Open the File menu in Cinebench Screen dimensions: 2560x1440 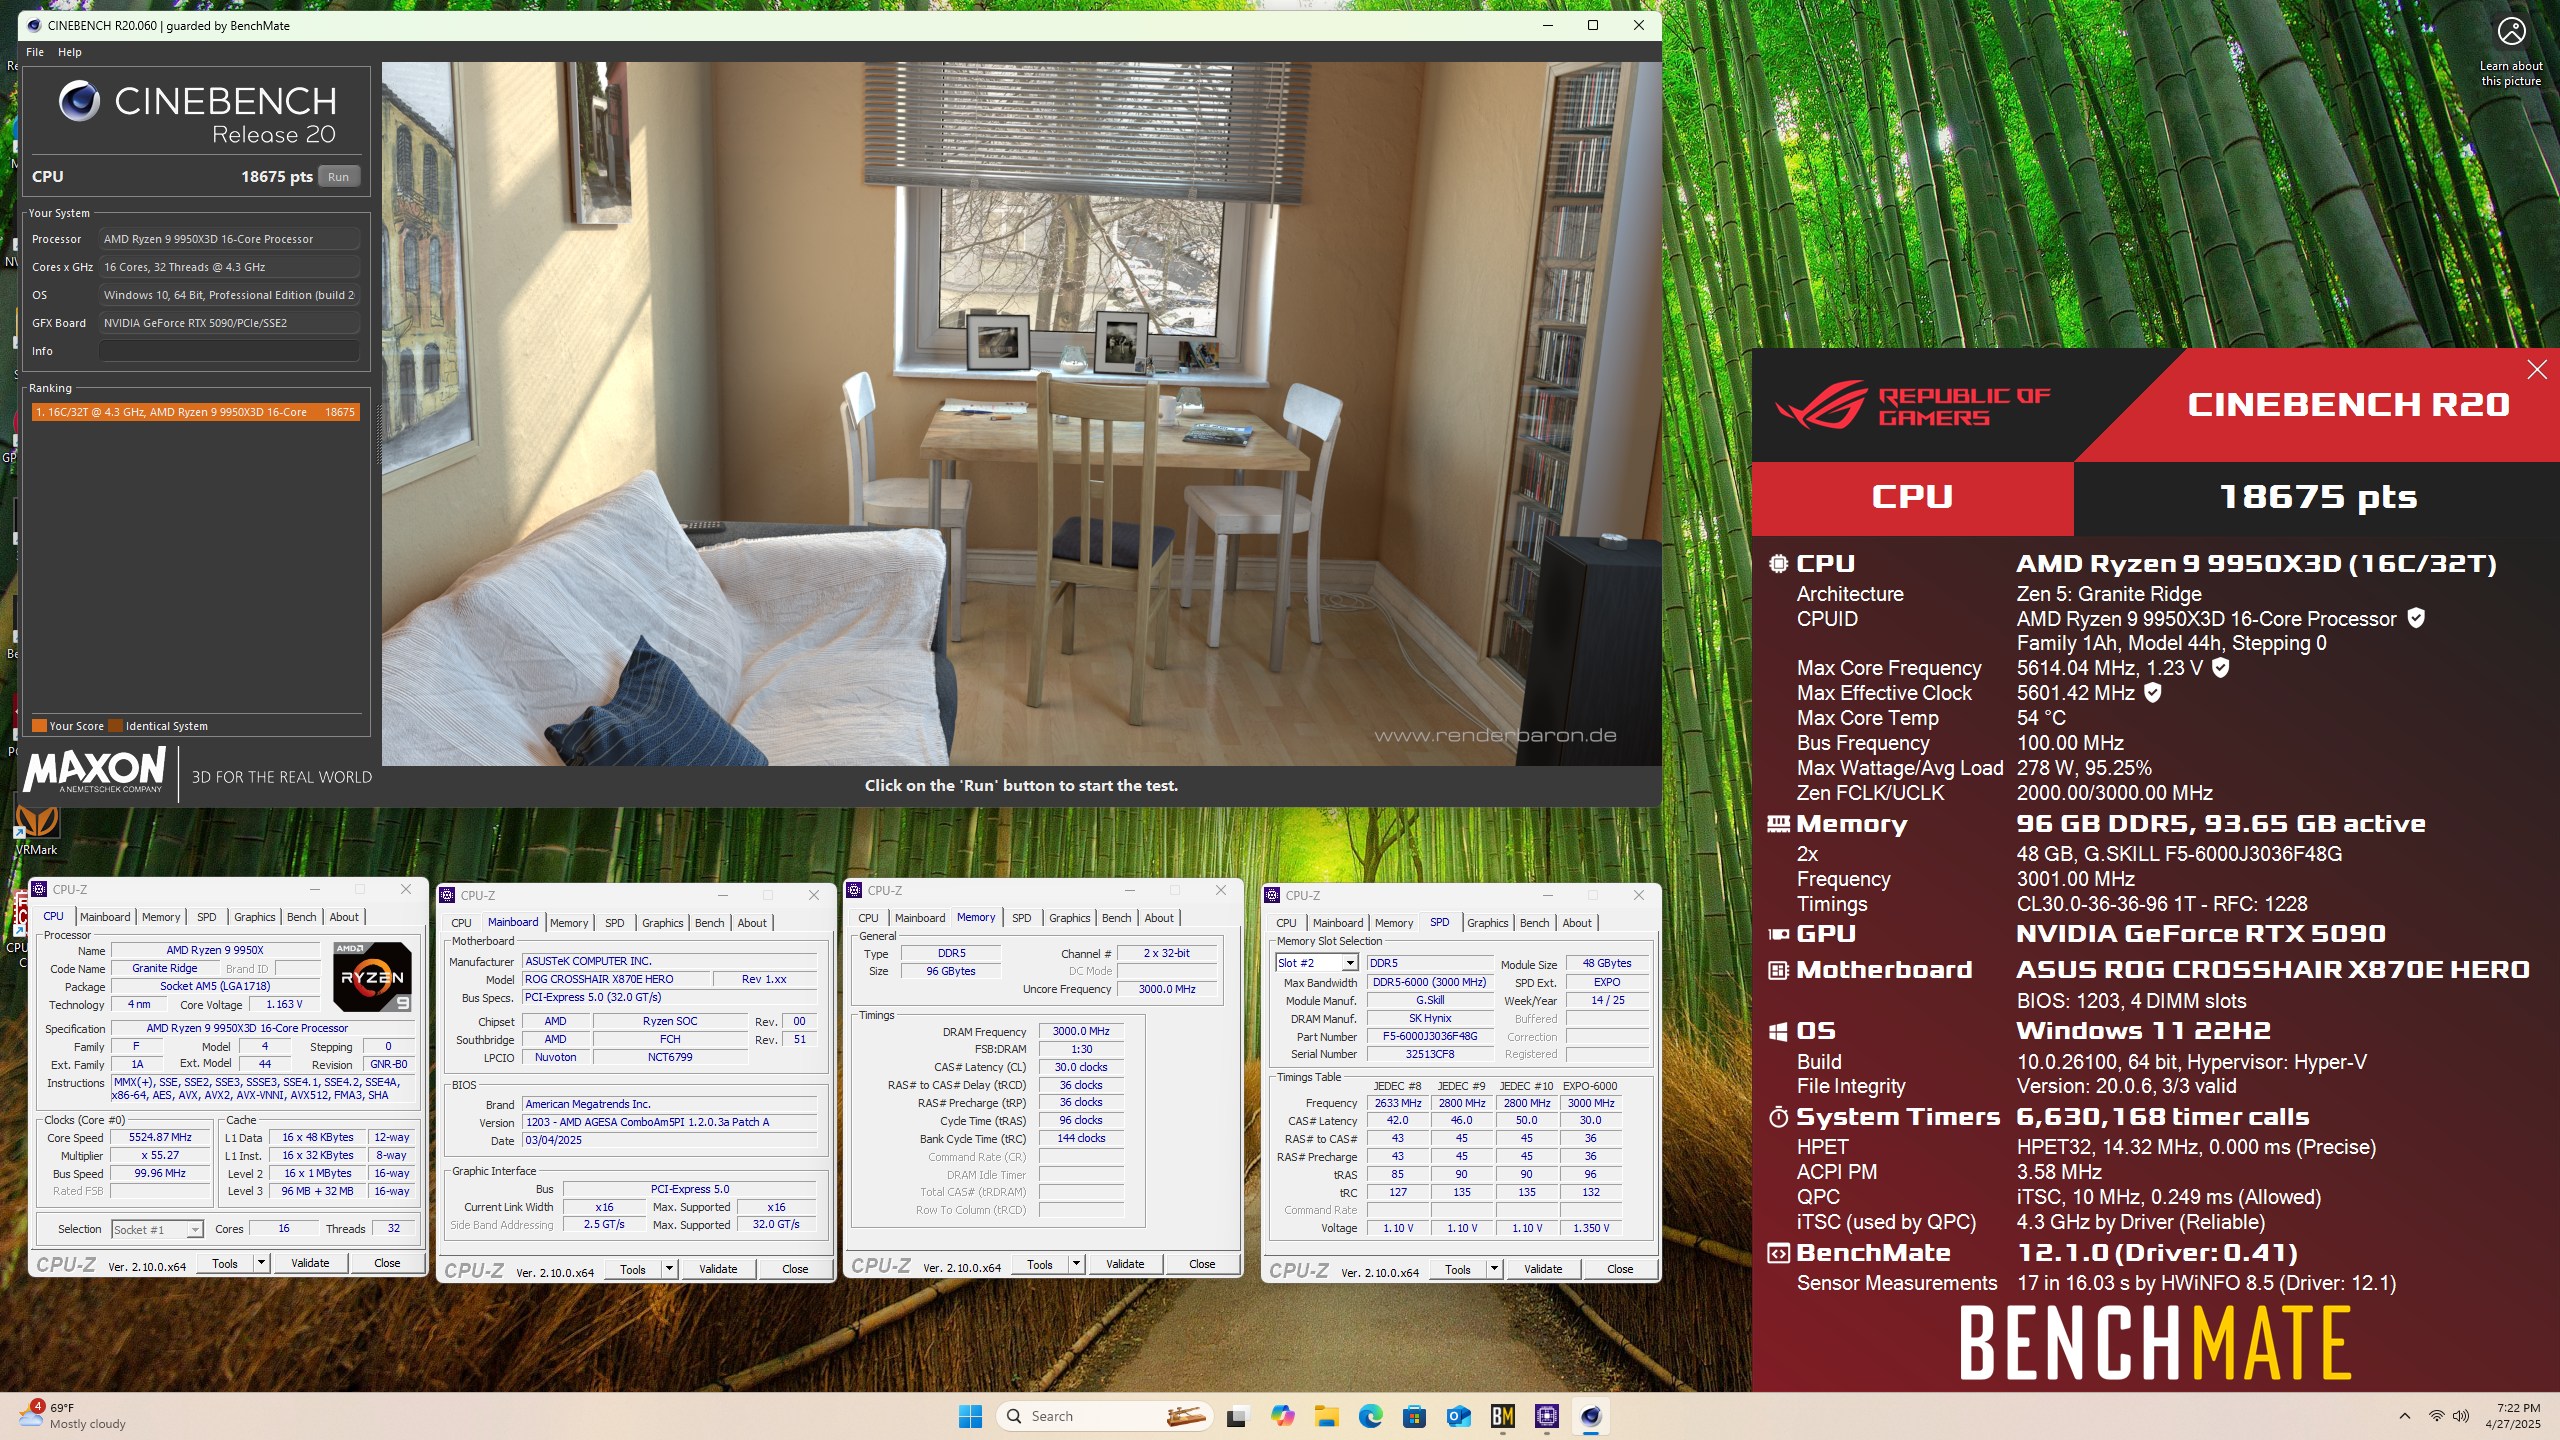pyautogui.click(x=35, y=52)
